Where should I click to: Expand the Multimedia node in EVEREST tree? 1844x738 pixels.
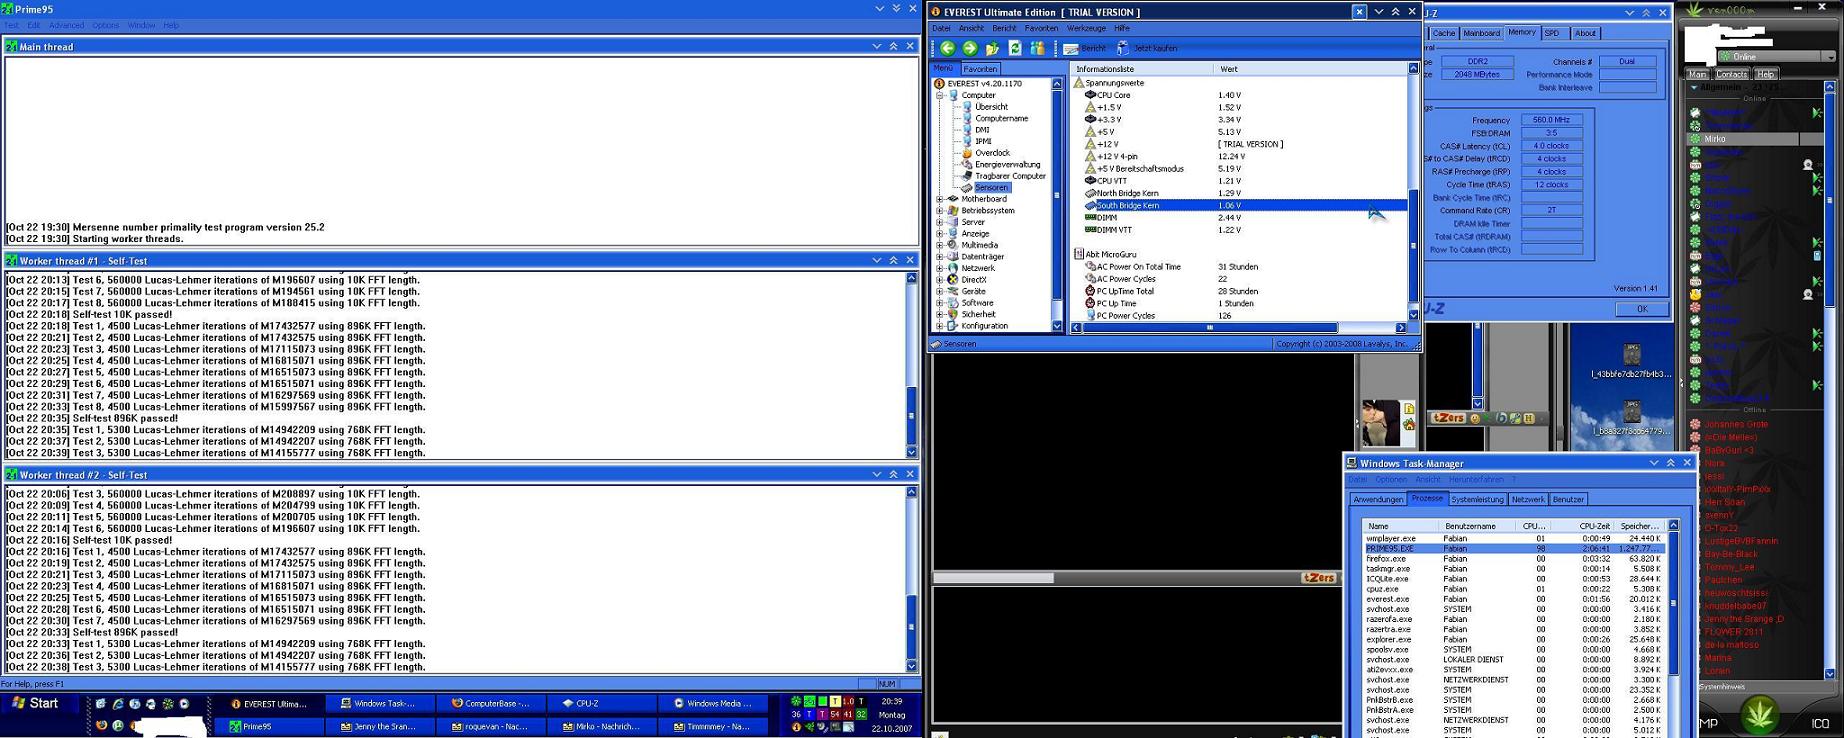(940, 245)
